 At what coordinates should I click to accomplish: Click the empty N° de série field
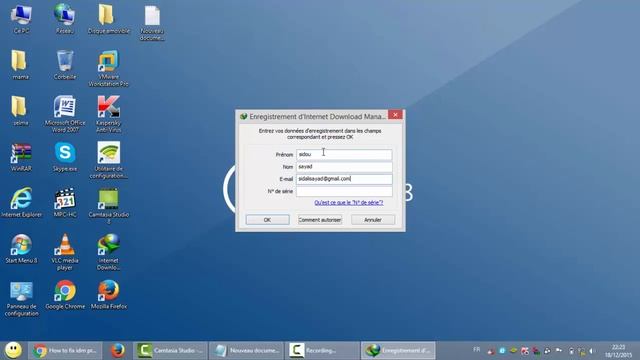pyautogui.click(x=344, y=191)
